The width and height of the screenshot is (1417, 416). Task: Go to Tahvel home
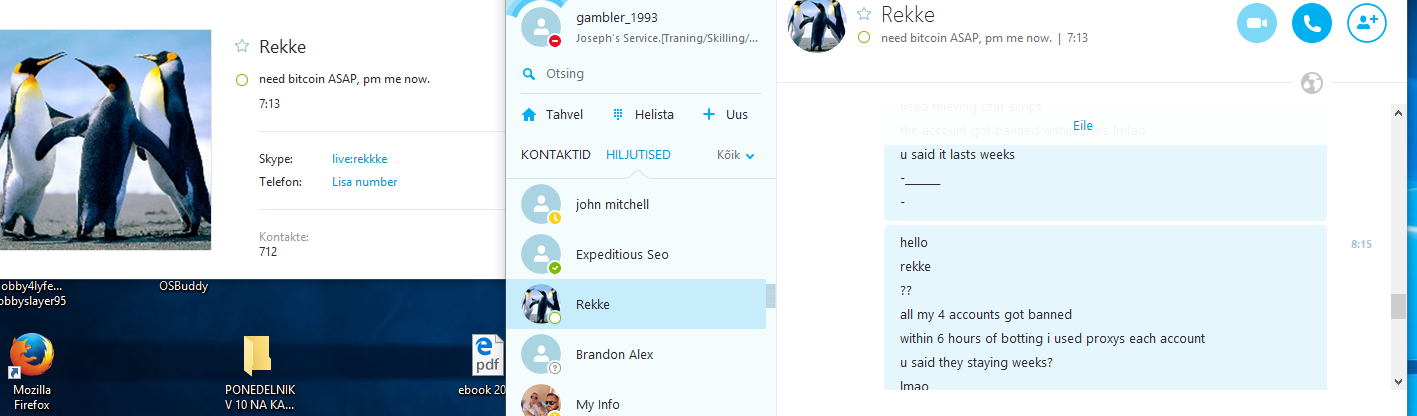[552, 115]
